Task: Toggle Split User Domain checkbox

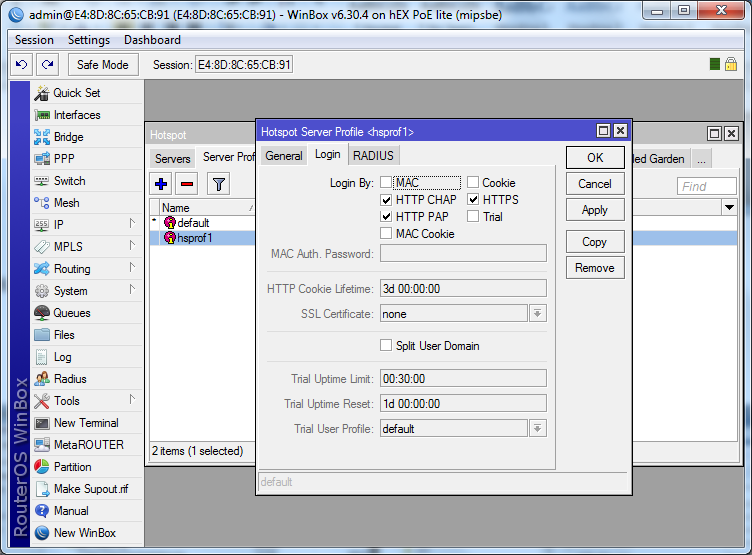Action: pyautogui.click(x=386, y=345)
